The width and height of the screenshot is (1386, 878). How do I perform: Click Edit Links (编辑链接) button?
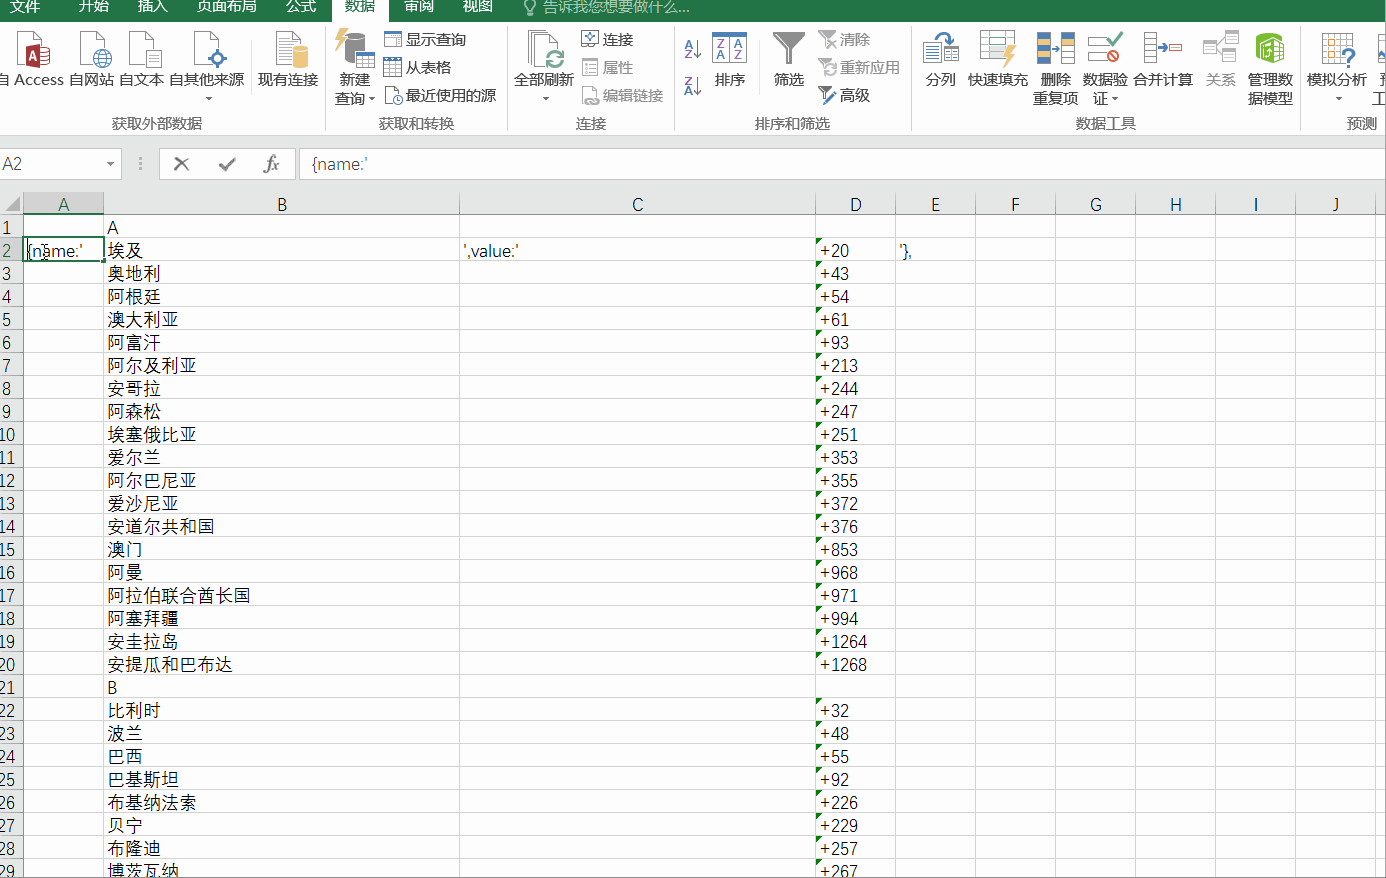[623, 95]
